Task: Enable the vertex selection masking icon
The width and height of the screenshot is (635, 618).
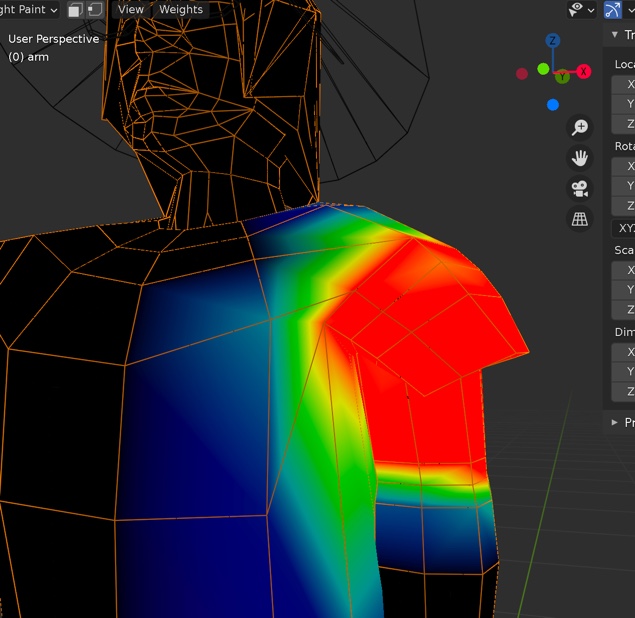Action: coord(95,9)
